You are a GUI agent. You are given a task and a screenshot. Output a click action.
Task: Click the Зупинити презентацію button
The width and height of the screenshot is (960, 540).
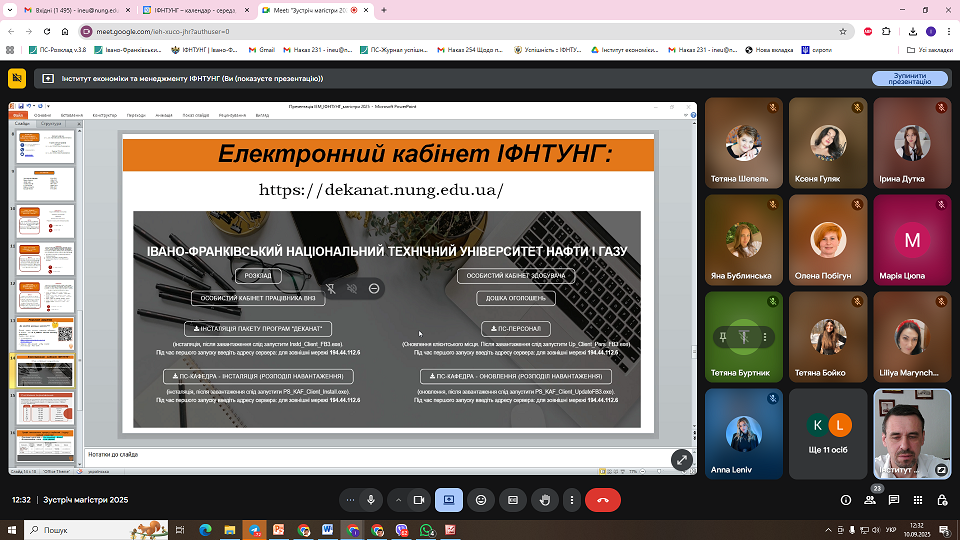pyautogui.click(x=909, y=78)
